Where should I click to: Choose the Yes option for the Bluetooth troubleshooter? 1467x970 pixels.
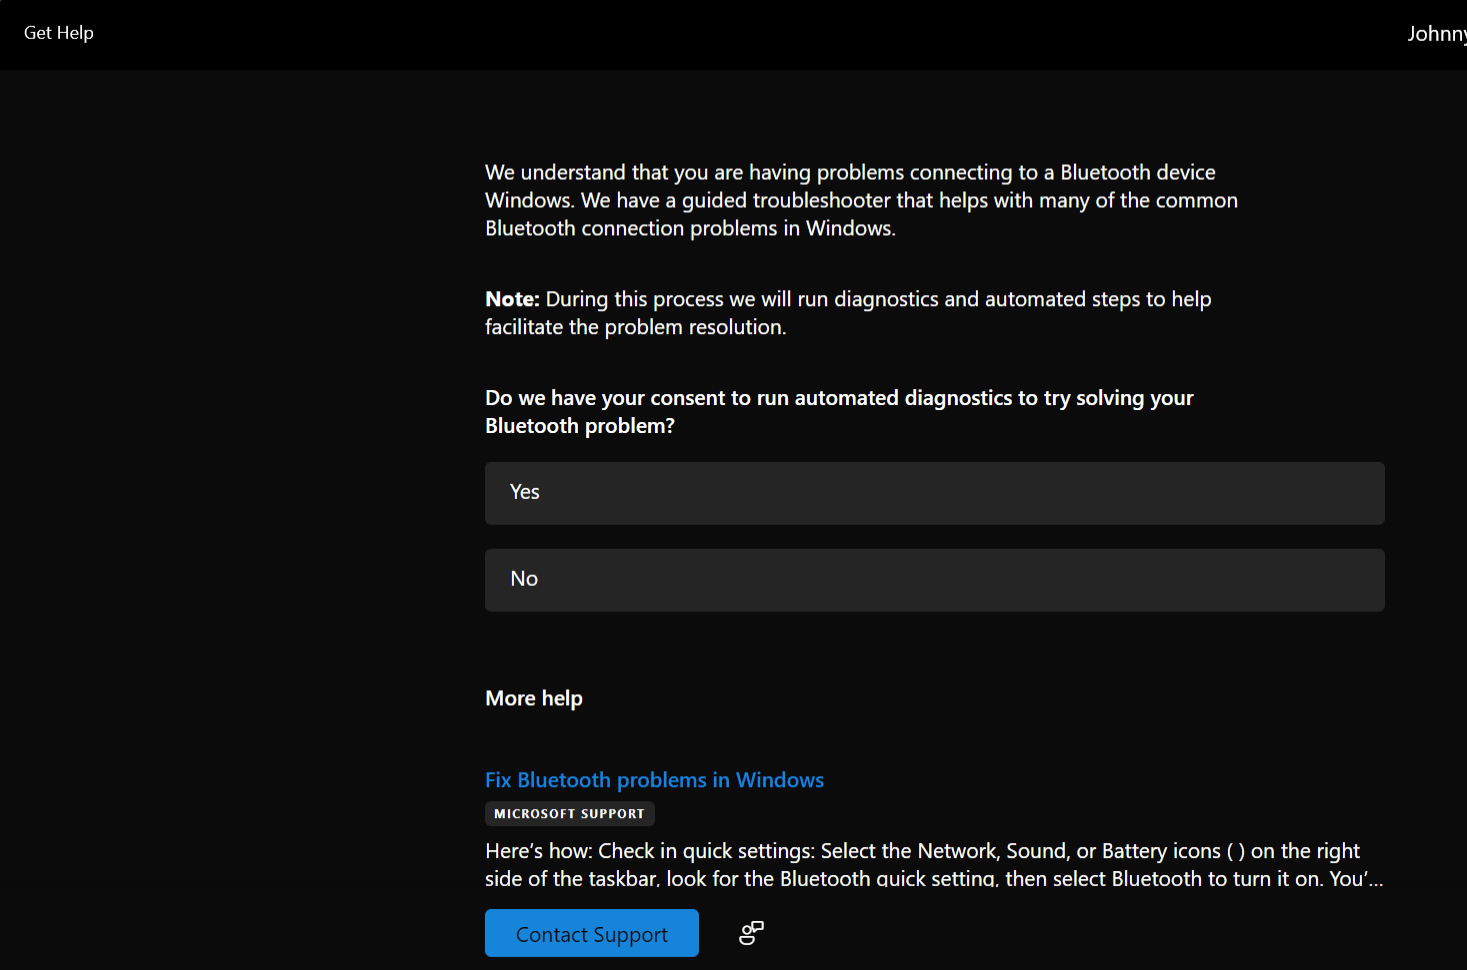[x=934, y=492]
